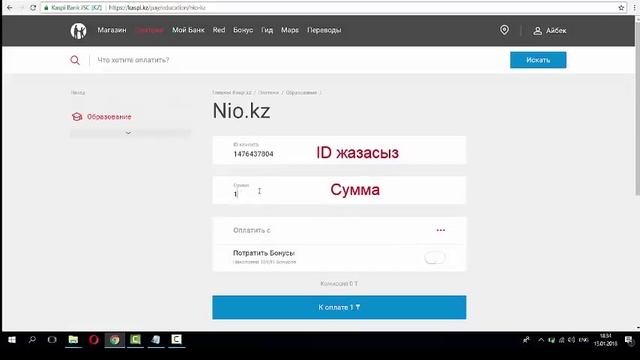Open the first breadcrumb Главная link
This screenshot has width=640, height=360.
tap(232, 93)
